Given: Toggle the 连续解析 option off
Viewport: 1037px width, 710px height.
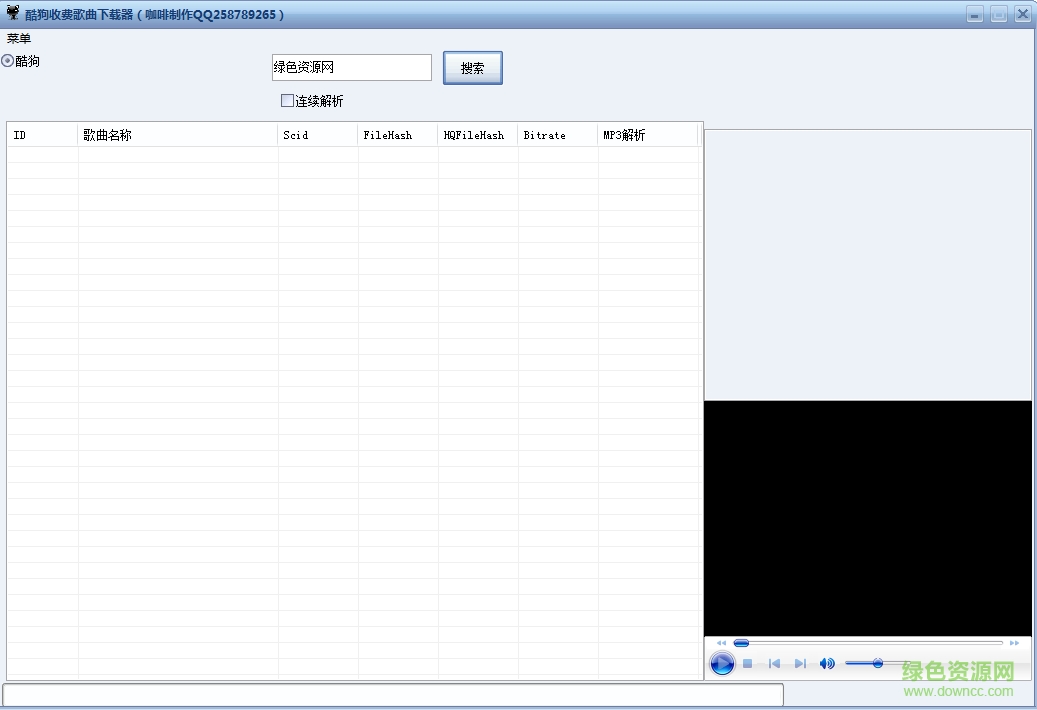Looking at the screenshot, I should 287,100.
